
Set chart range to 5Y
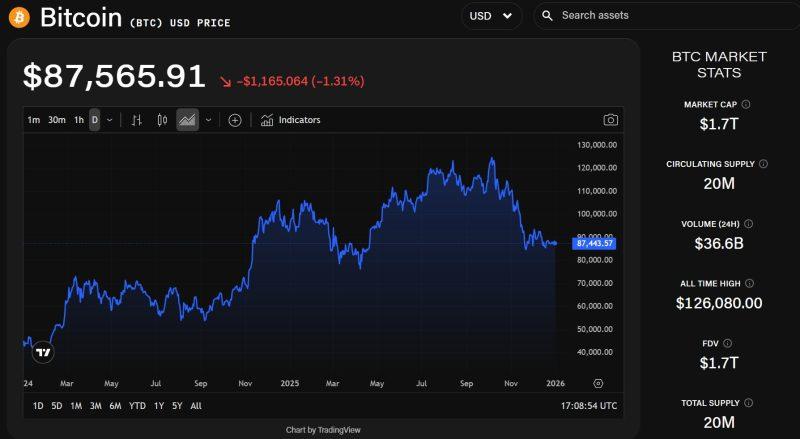(176, 406)
